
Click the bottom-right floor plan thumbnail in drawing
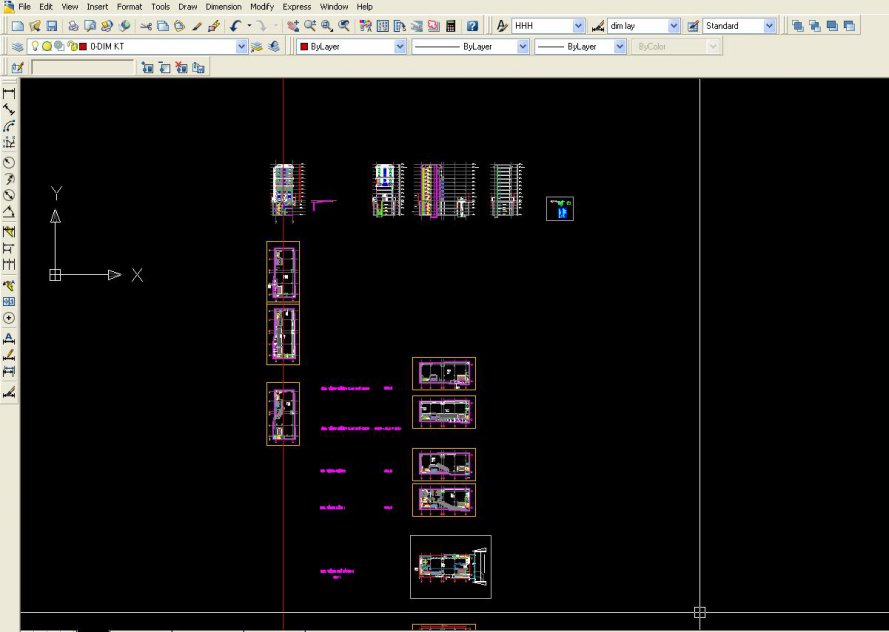450,567
